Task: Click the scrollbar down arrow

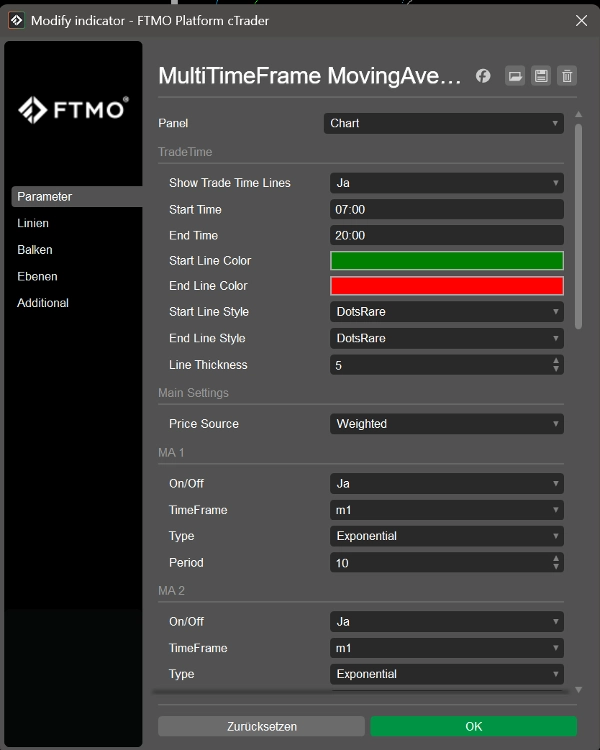Action: [x=578, y=690]
